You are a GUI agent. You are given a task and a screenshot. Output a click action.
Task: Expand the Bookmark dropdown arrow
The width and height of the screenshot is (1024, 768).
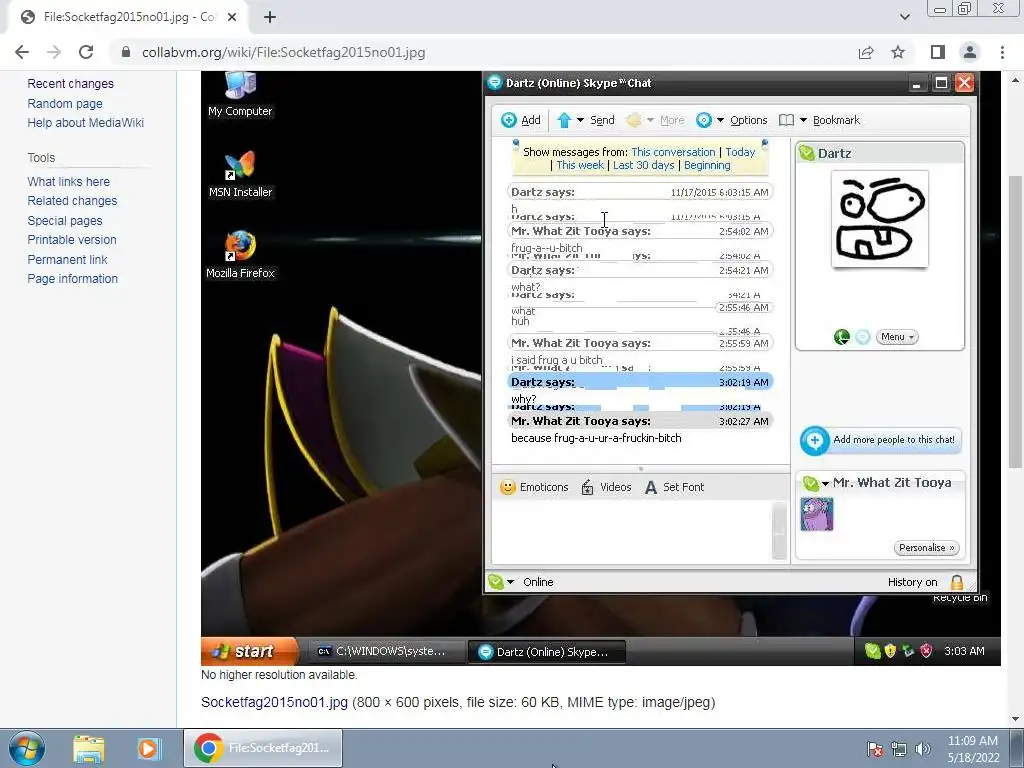803,120
